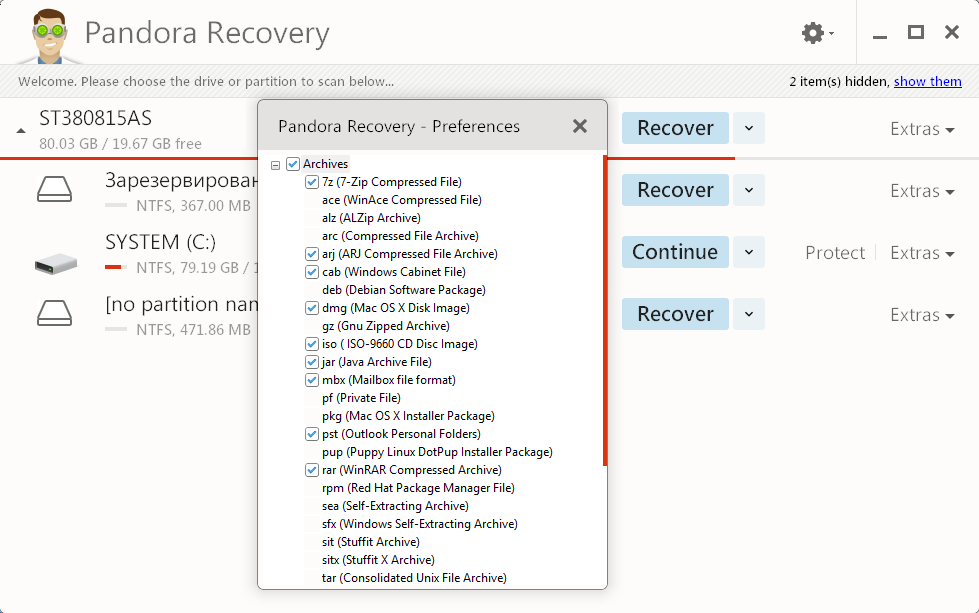979x613 pixels.
Task: Collapse the Archives tree node
Action: click(275, 165)
